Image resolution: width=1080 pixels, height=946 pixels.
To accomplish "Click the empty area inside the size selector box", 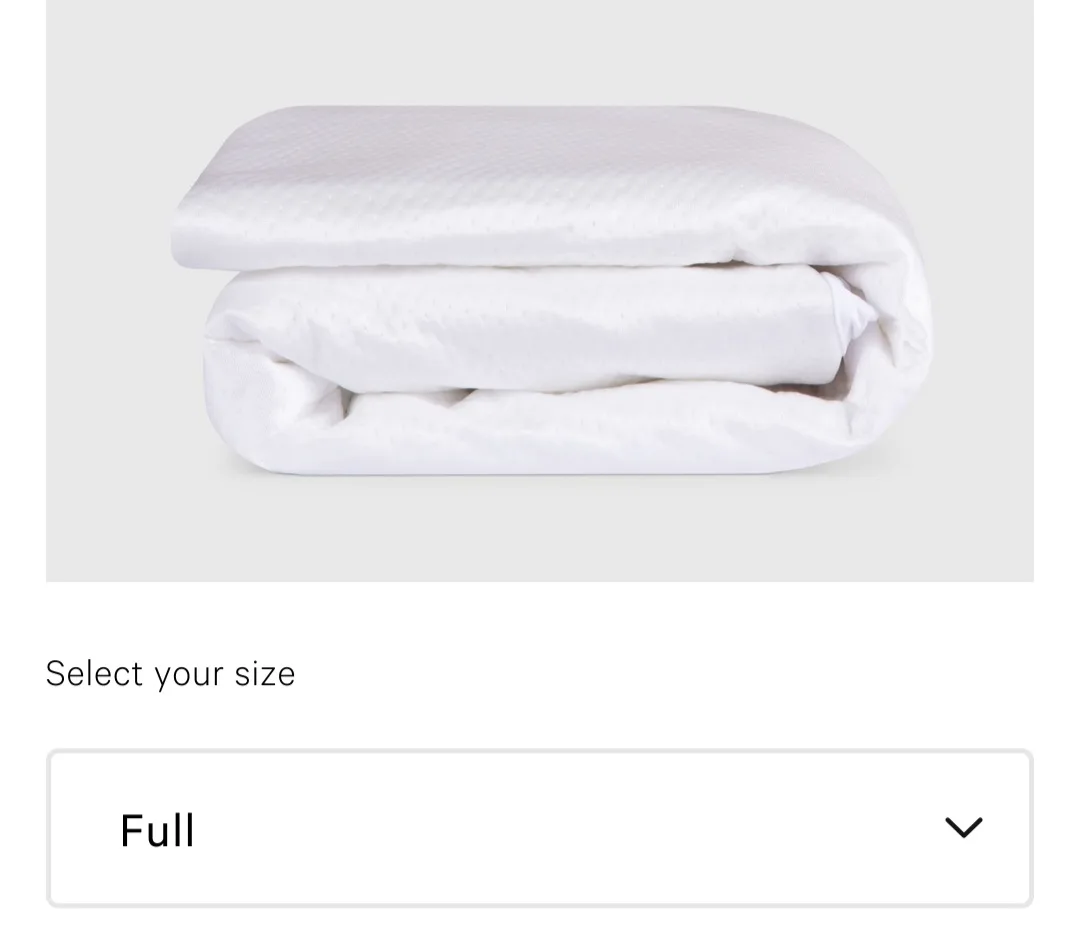I will click(x=551, y=827).
